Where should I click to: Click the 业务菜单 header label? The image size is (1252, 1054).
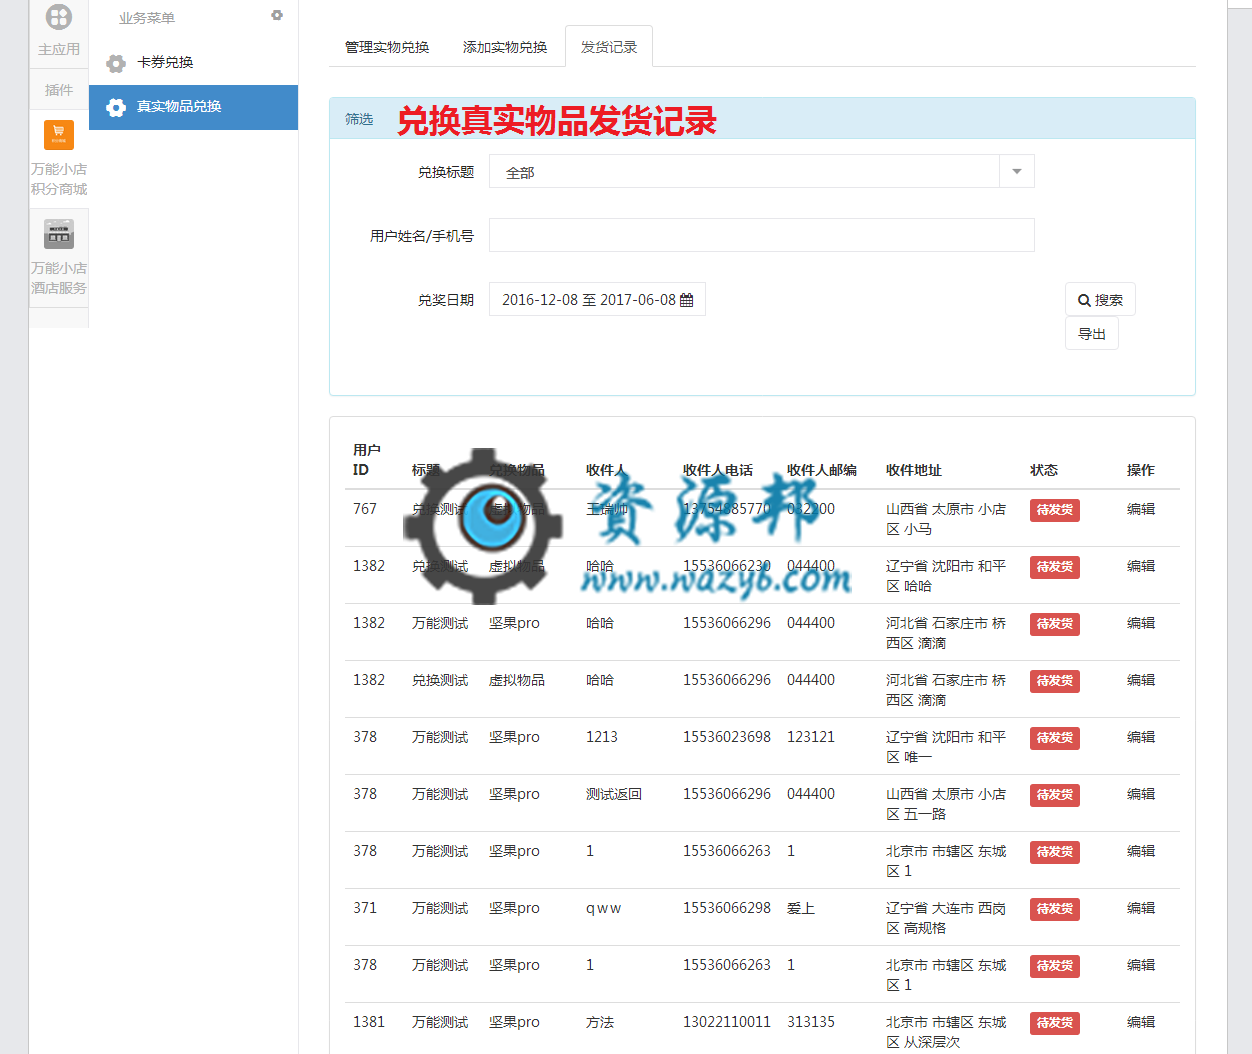(x=147, y=18)
